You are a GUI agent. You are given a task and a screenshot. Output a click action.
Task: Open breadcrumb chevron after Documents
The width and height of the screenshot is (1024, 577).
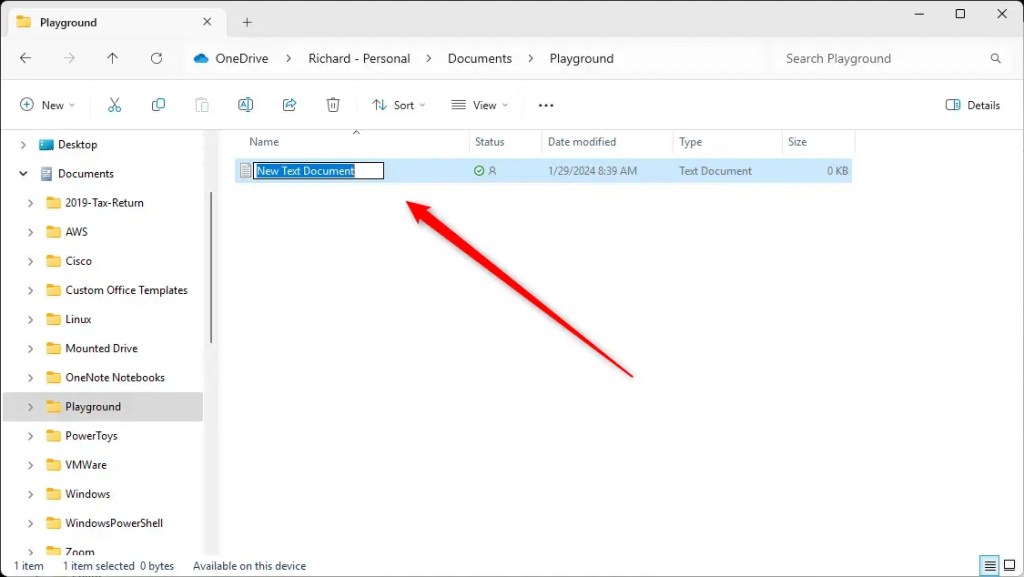[531, 58]
